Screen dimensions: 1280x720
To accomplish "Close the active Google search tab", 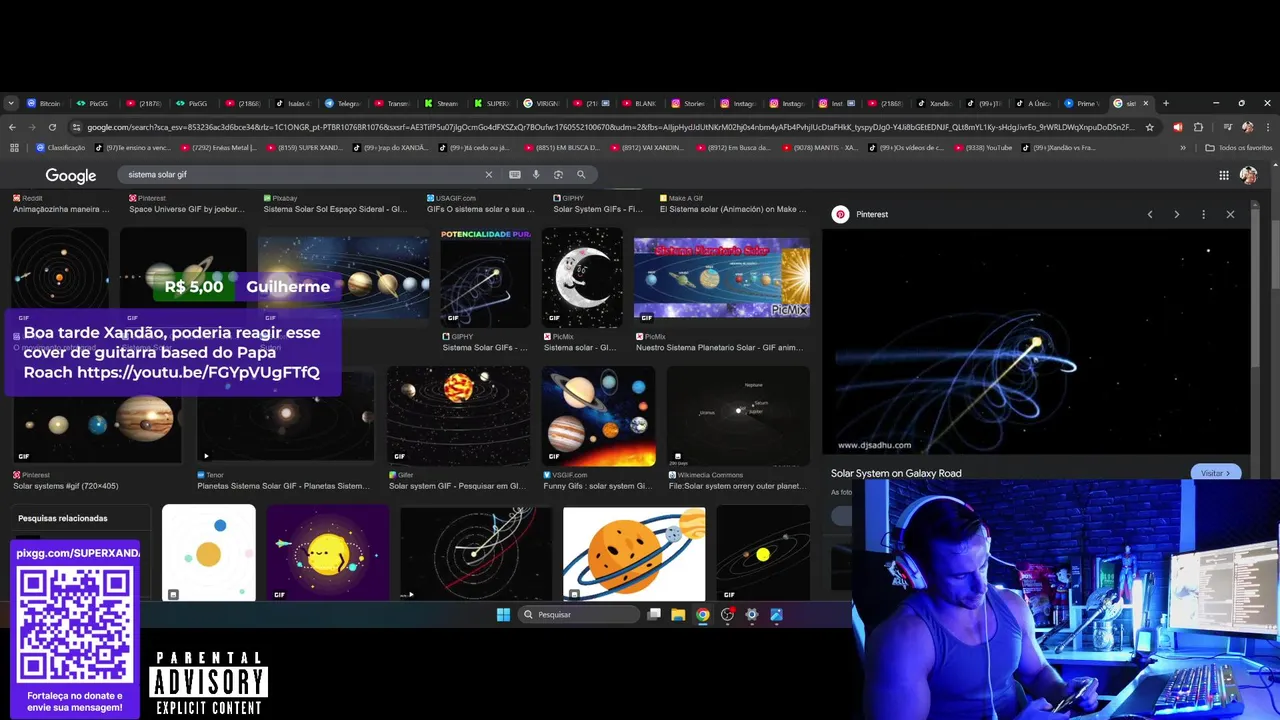I will 1146,103.
